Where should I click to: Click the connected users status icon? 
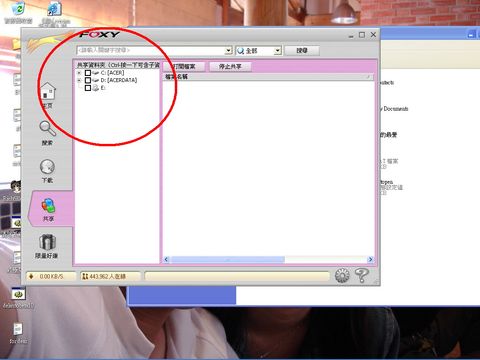pyautogui.click(x=85, y=276)
